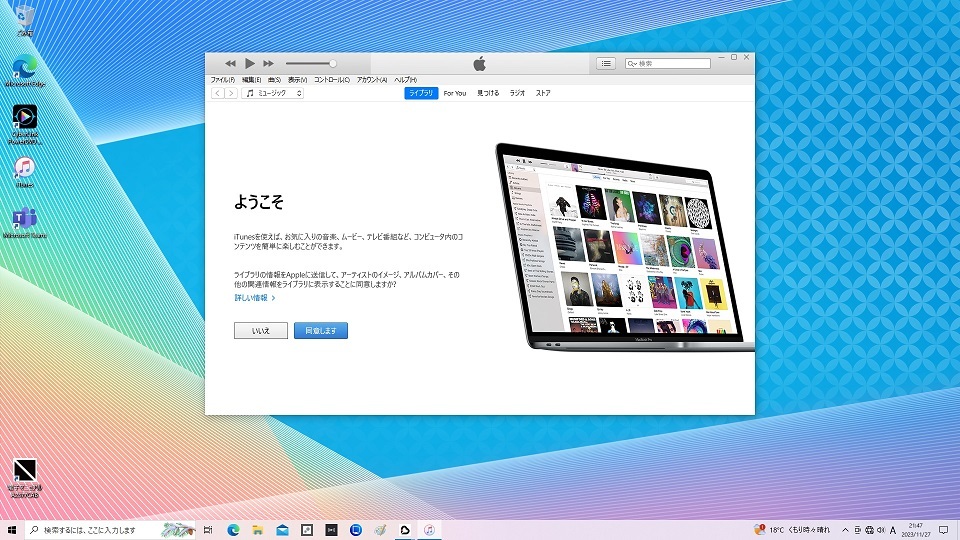Toggle the IME input mode A indicator

[x=893, y=530]
